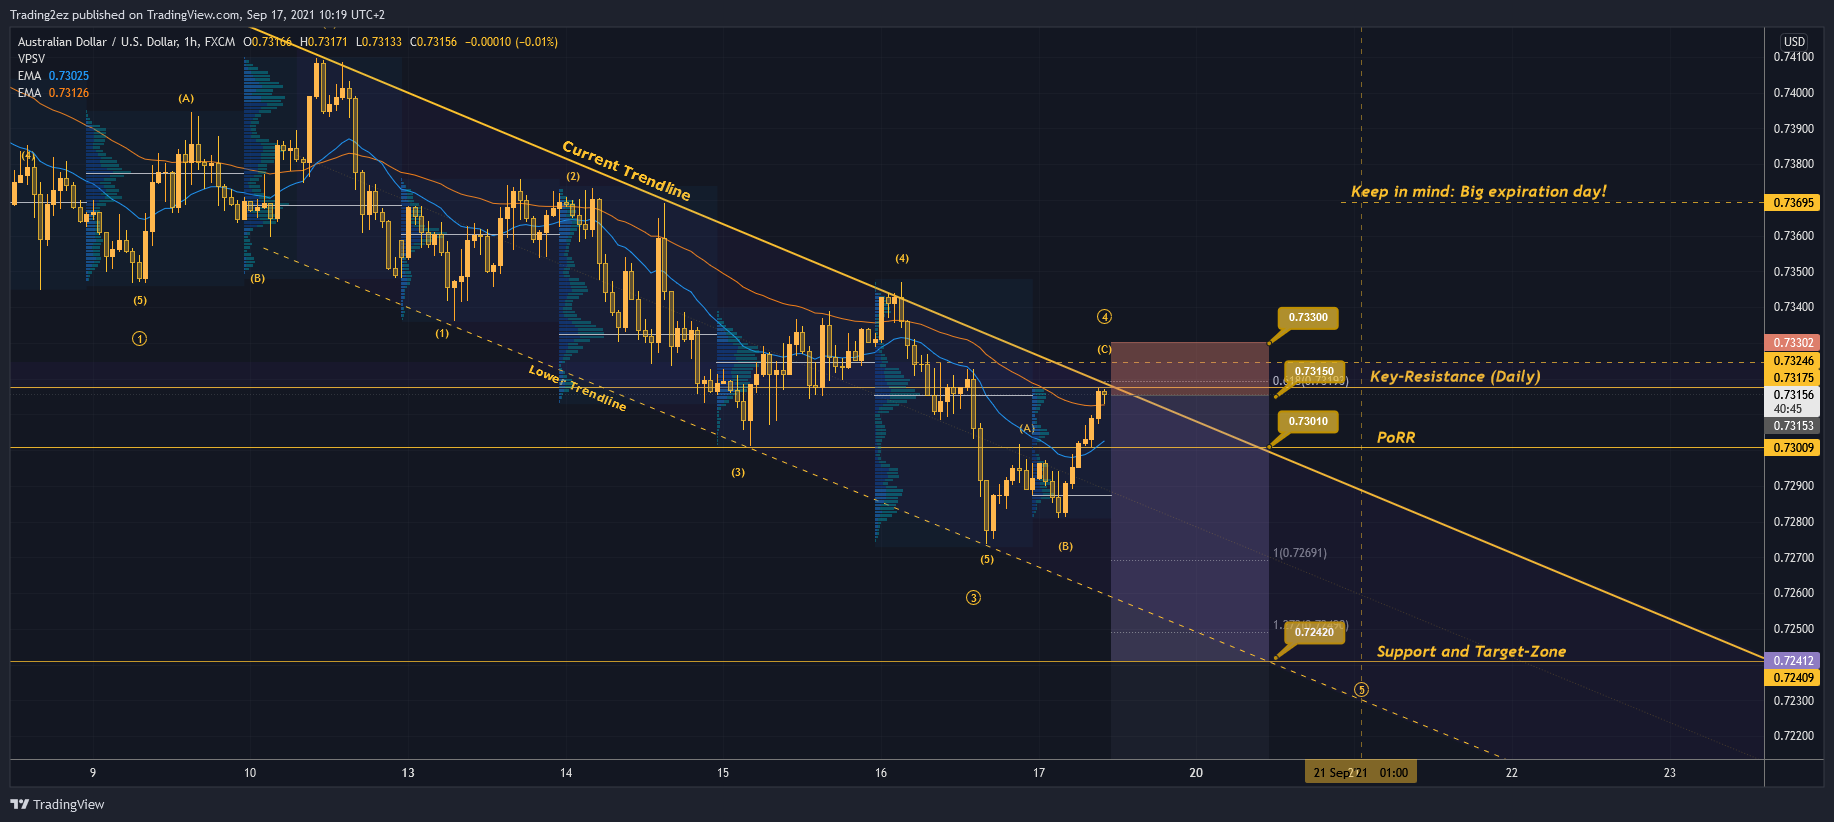Click the EMA 0.73126 indicator label
This screenshot has height=822, width=1834.
(53, 93)
